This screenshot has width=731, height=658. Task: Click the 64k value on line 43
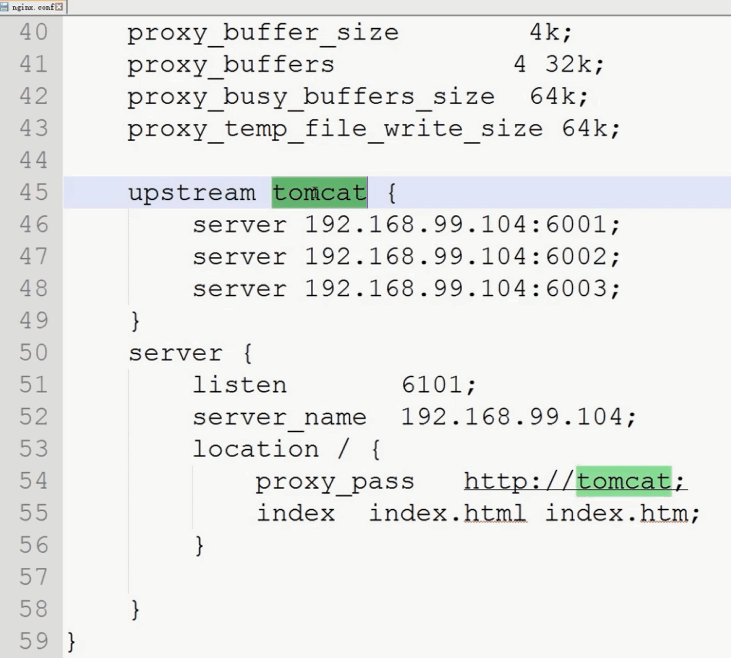pos(585,129)
